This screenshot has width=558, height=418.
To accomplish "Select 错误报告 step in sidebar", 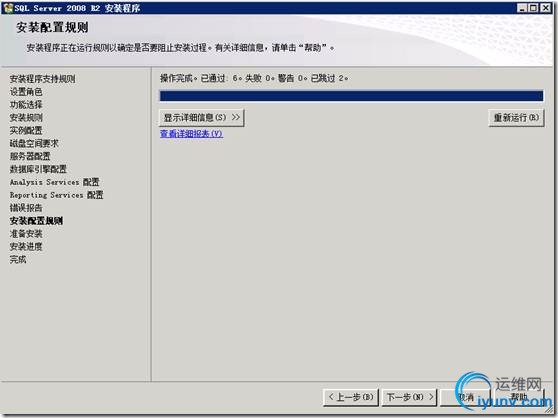I will point(26,208).
